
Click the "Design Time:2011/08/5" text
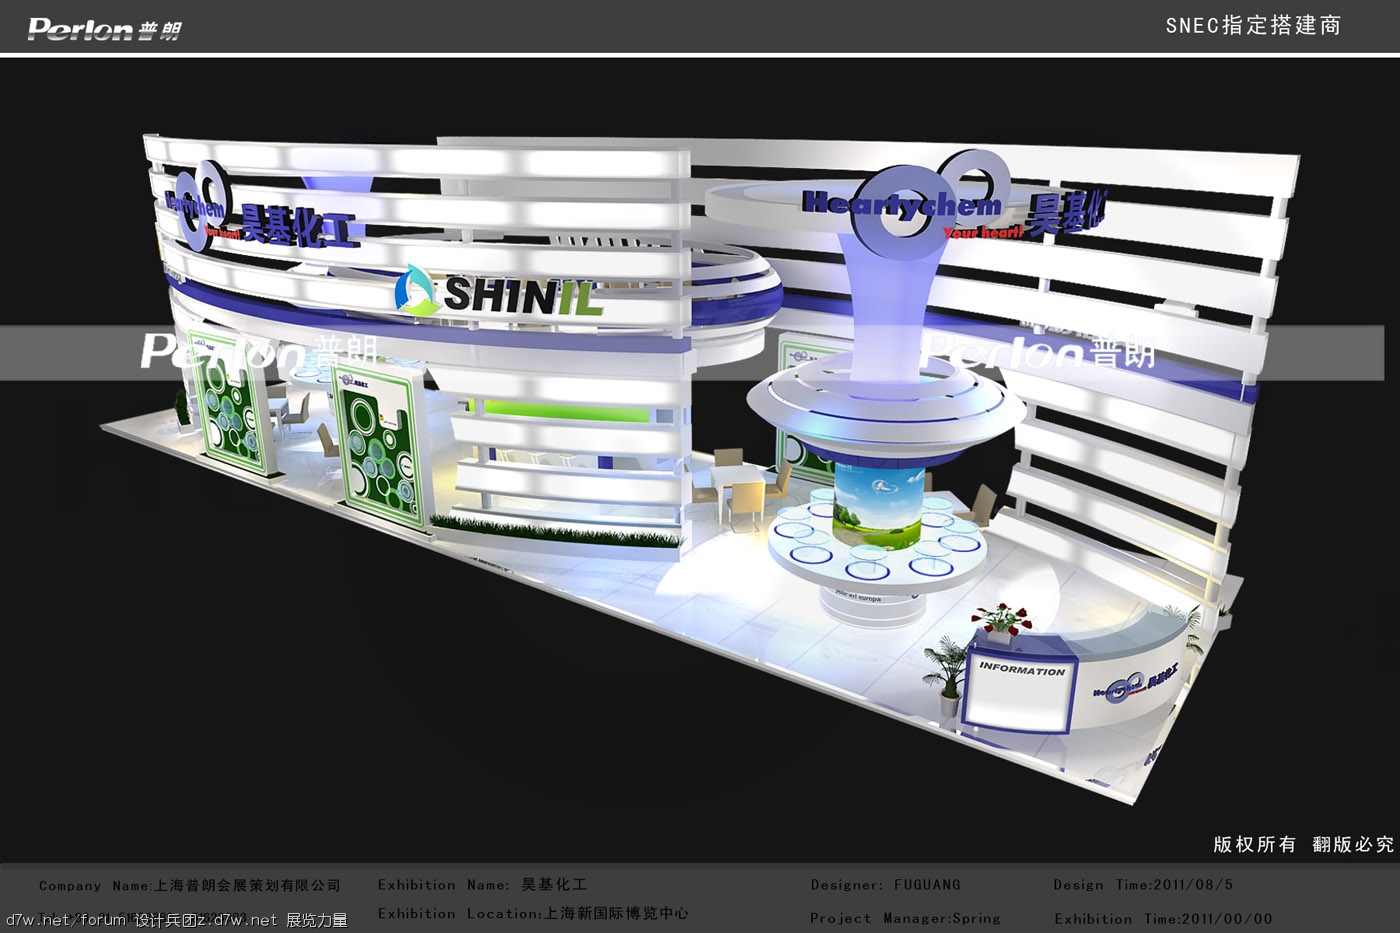tap(1143, 884)
